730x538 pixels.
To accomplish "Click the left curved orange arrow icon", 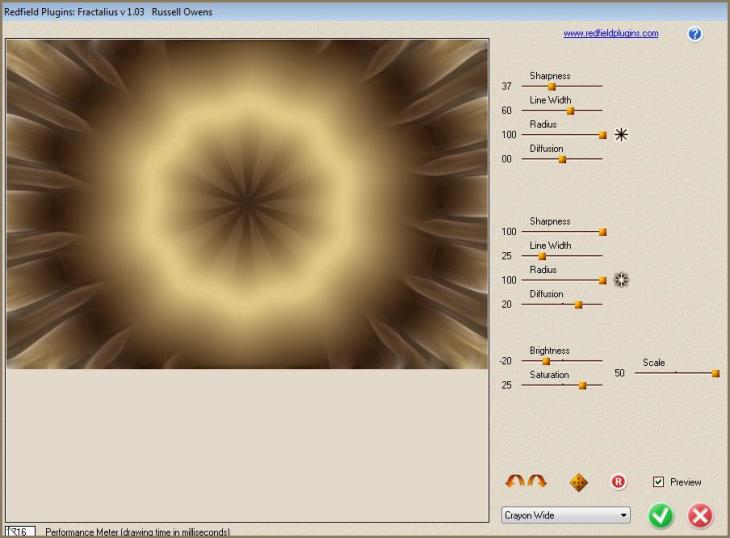I will point(515,482).
